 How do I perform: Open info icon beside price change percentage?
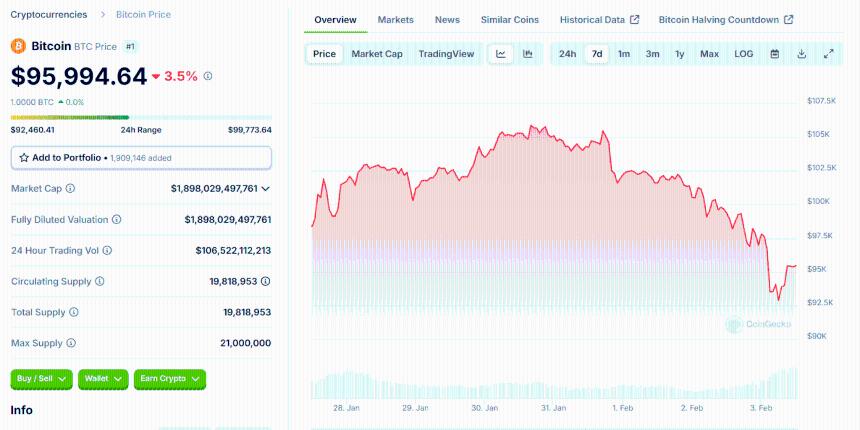tap(208, 76)
